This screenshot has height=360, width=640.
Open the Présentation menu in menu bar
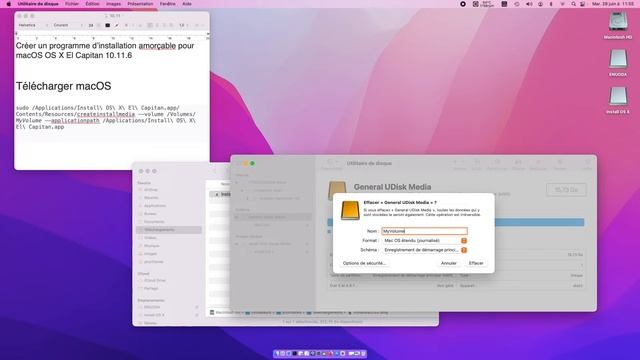(140, 4)
